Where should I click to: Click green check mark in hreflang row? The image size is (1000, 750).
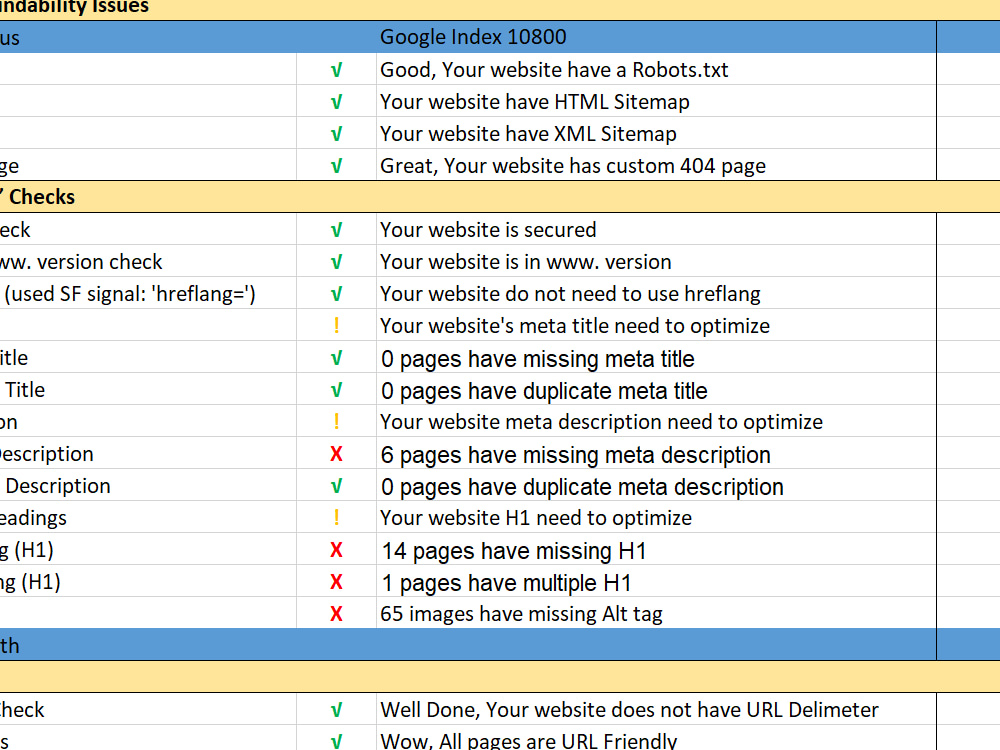pyautogui.click(x=336, y=294)
